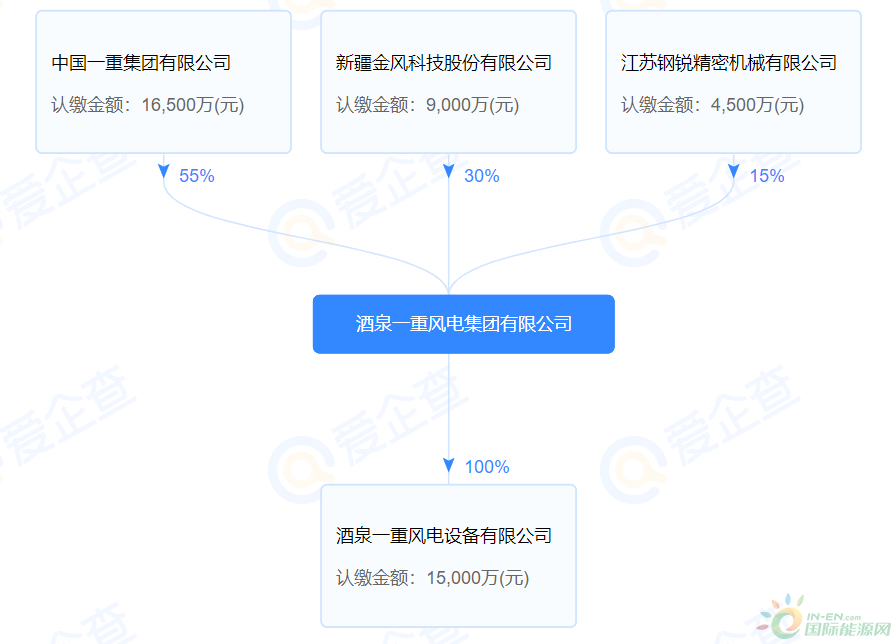Image resolution: width=896 pixels, height=644 pixels.
Task: Click the 16,500万(元) subscribed amount
Action: (x=193, y=105)
